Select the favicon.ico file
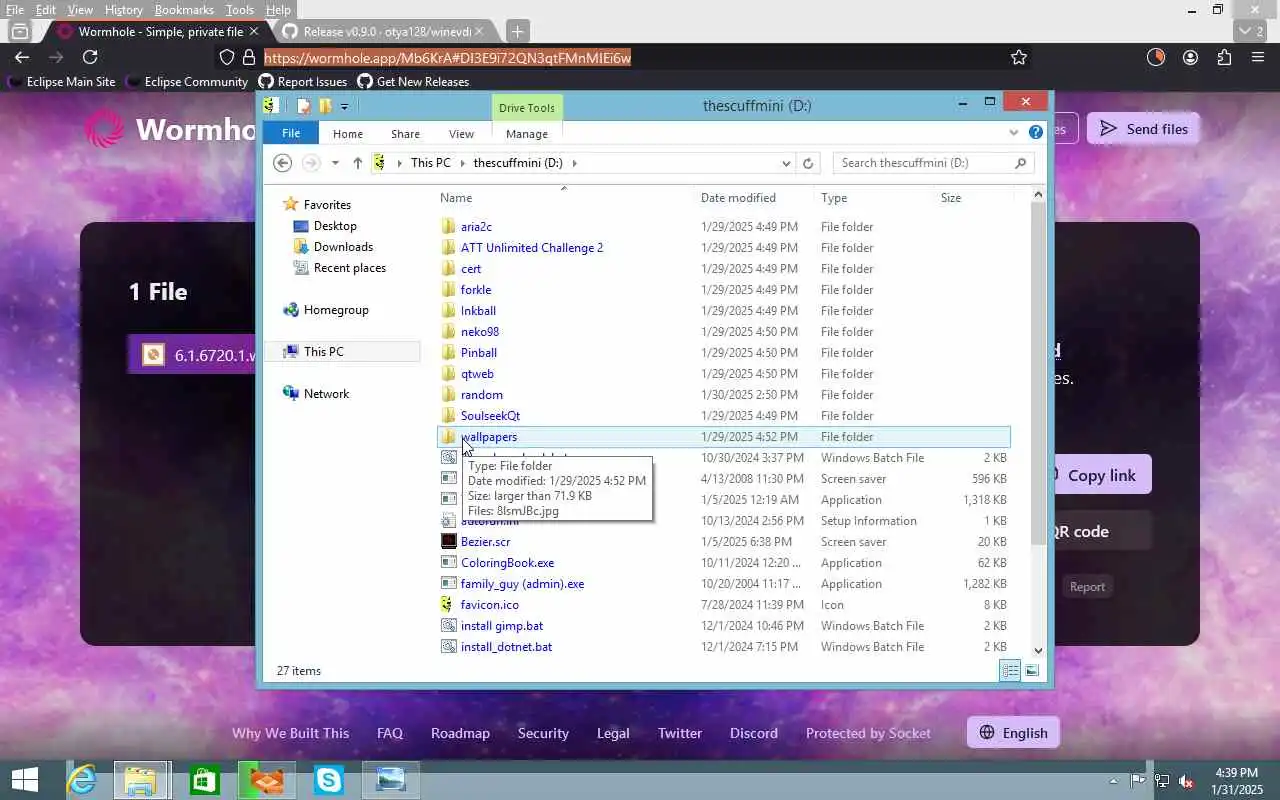 (x=489, y=605)
